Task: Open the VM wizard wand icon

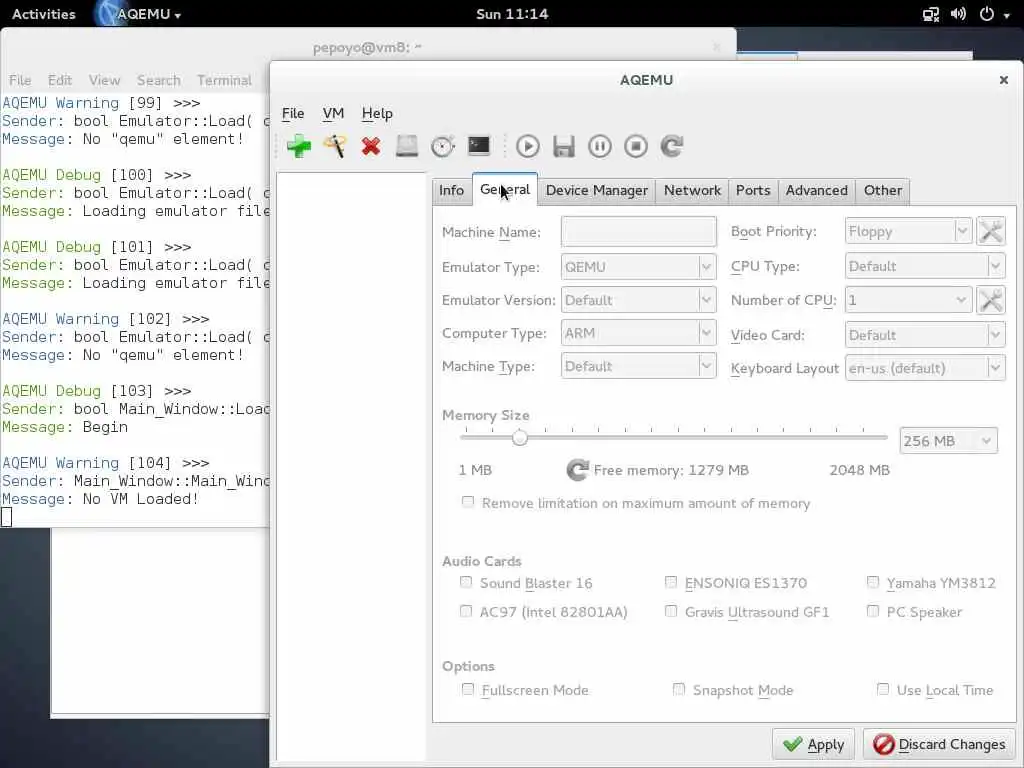Action: 334,146
